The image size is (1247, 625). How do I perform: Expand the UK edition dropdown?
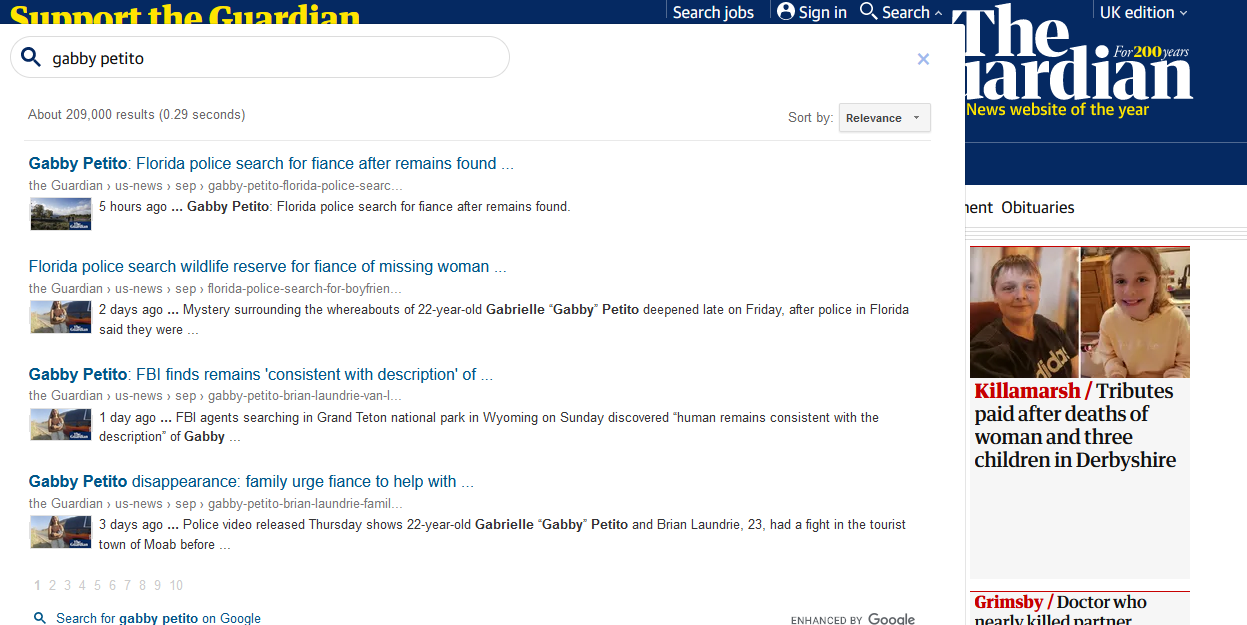1143,12
